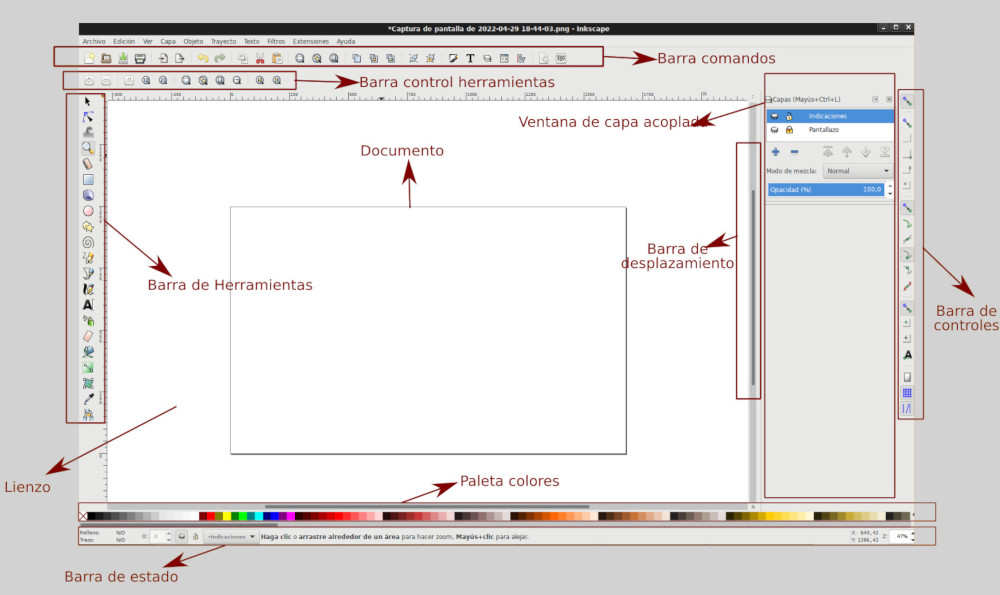
Task: Choose the Bezier pen tool
Action: 88,274
